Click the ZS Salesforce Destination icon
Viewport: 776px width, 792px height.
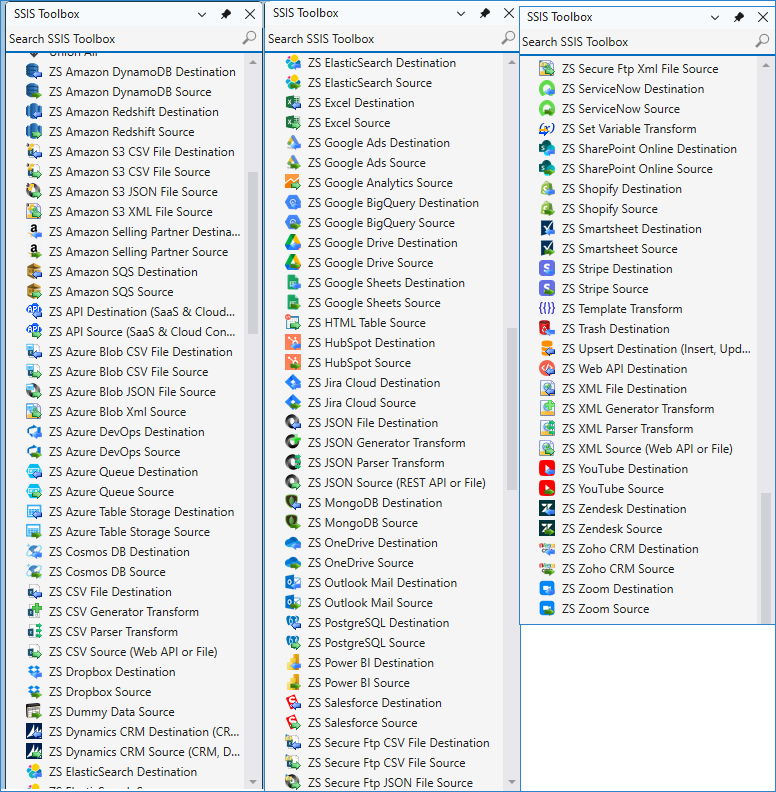coord(293,703)
